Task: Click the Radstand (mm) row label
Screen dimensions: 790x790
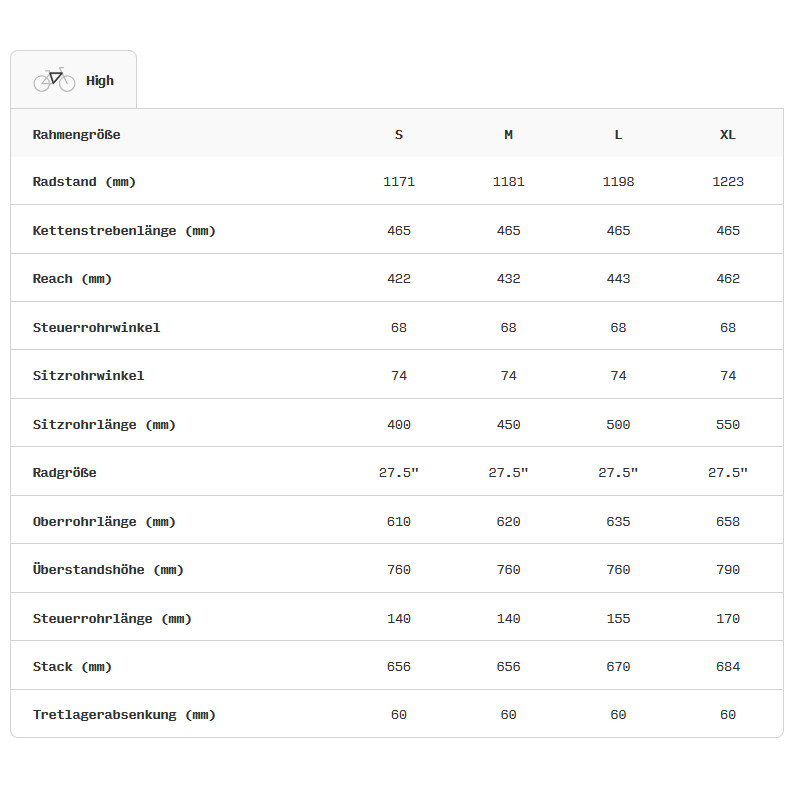Action: [x=84, y=182]
